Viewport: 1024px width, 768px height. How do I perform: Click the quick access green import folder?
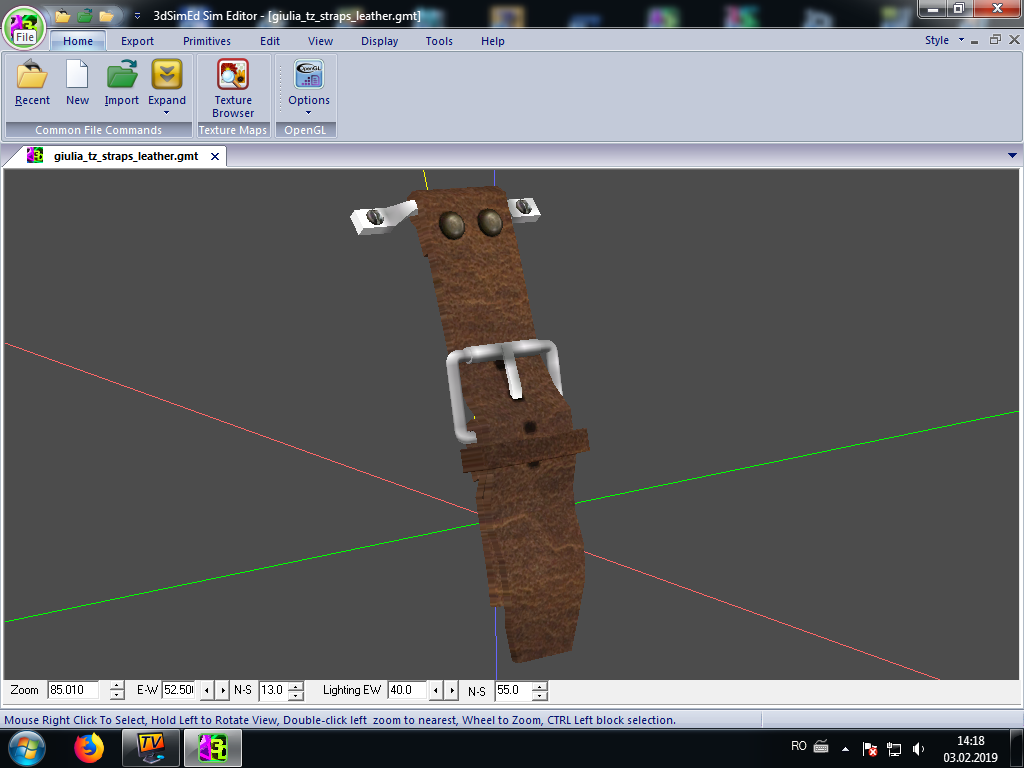(85, 16)
